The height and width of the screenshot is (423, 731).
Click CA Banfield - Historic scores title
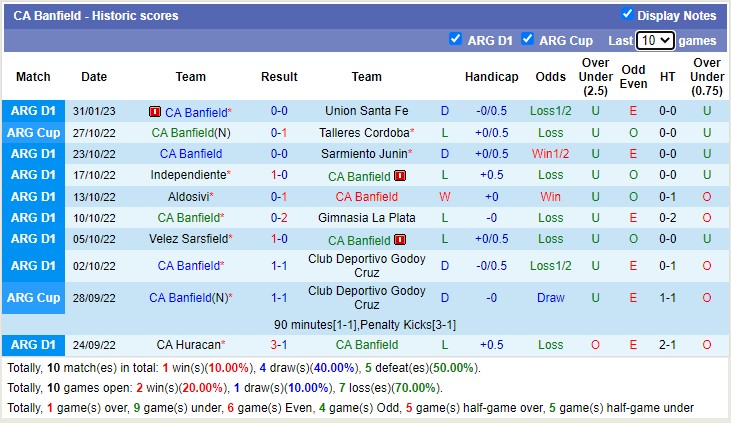[x=96, y=16]
